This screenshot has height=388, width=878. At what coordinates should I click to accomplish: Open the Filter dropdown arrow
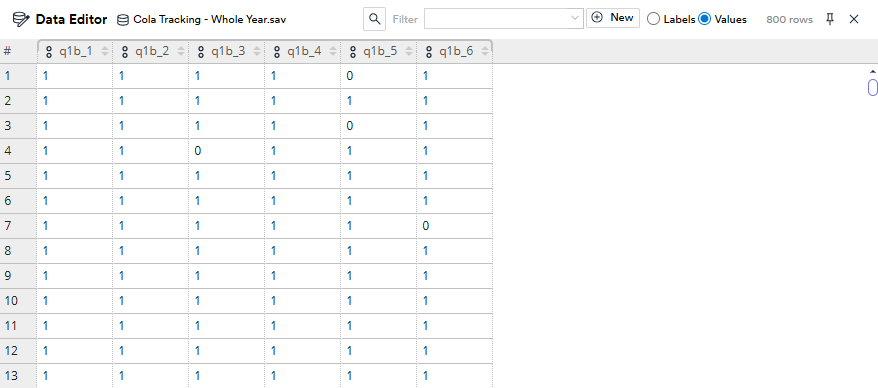point(575,18)
